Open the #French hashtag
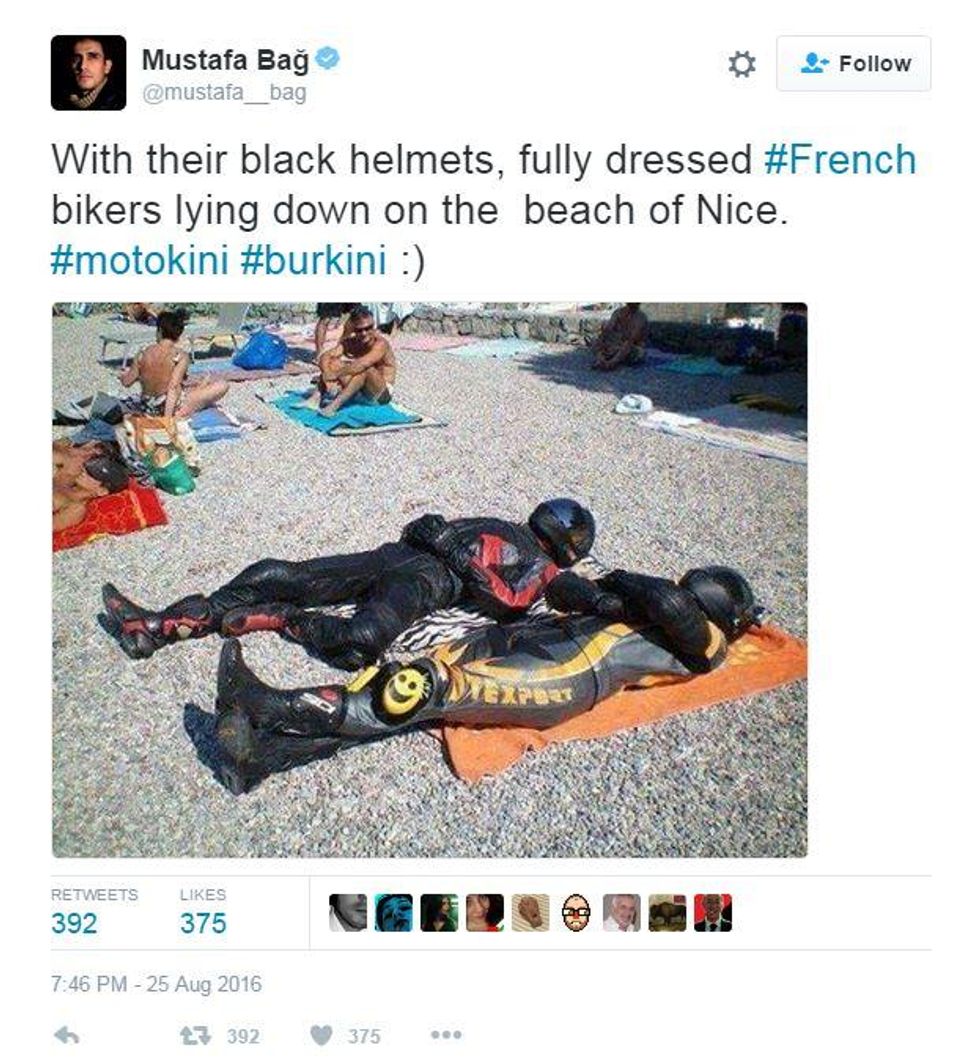This screenshot has width=980, height=1063. (840, 159)
